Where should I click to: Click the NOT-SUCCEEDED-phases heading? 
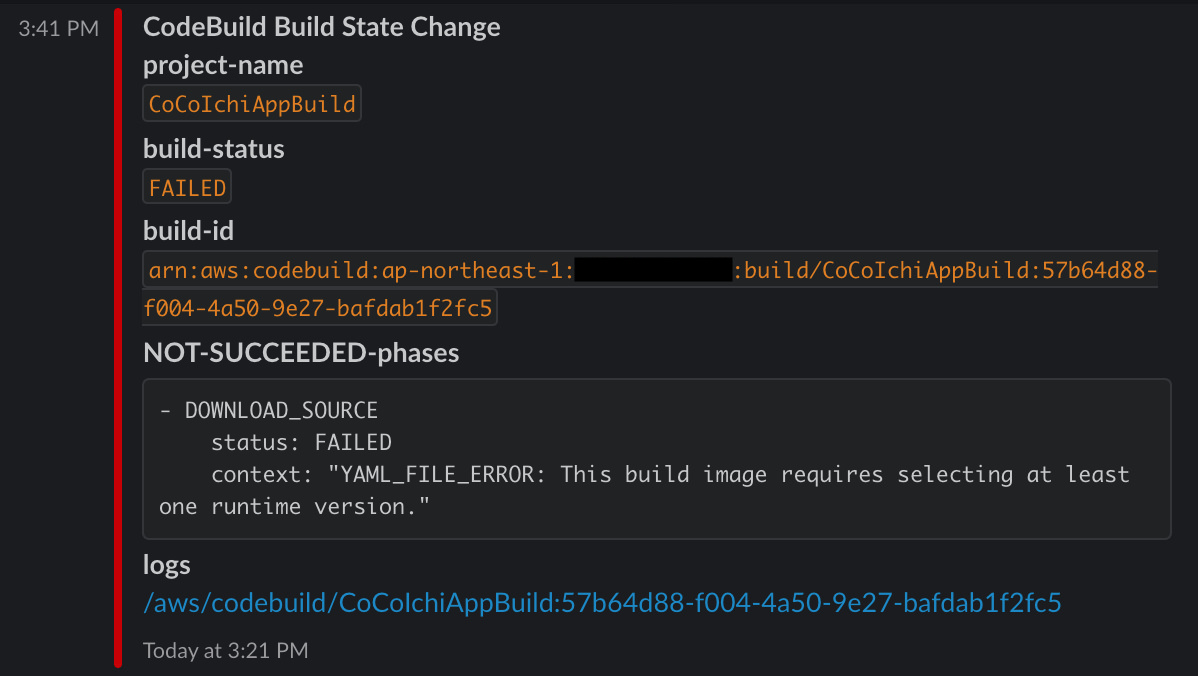(x=301, y=352)
